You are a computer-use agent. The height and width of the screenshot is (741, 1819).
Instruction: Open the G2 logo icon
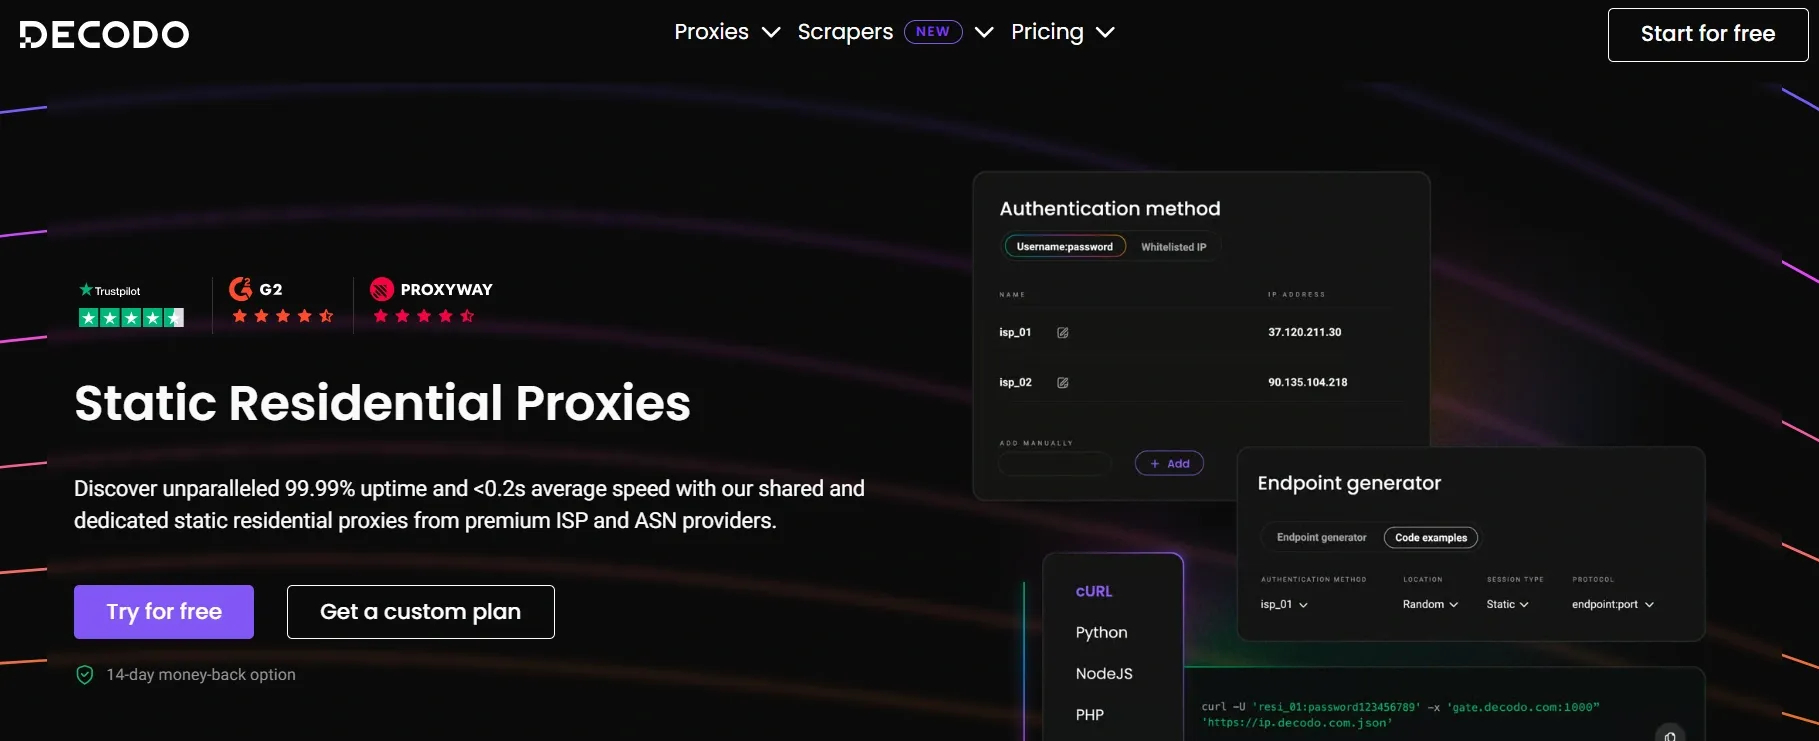(x=240, y=289)
